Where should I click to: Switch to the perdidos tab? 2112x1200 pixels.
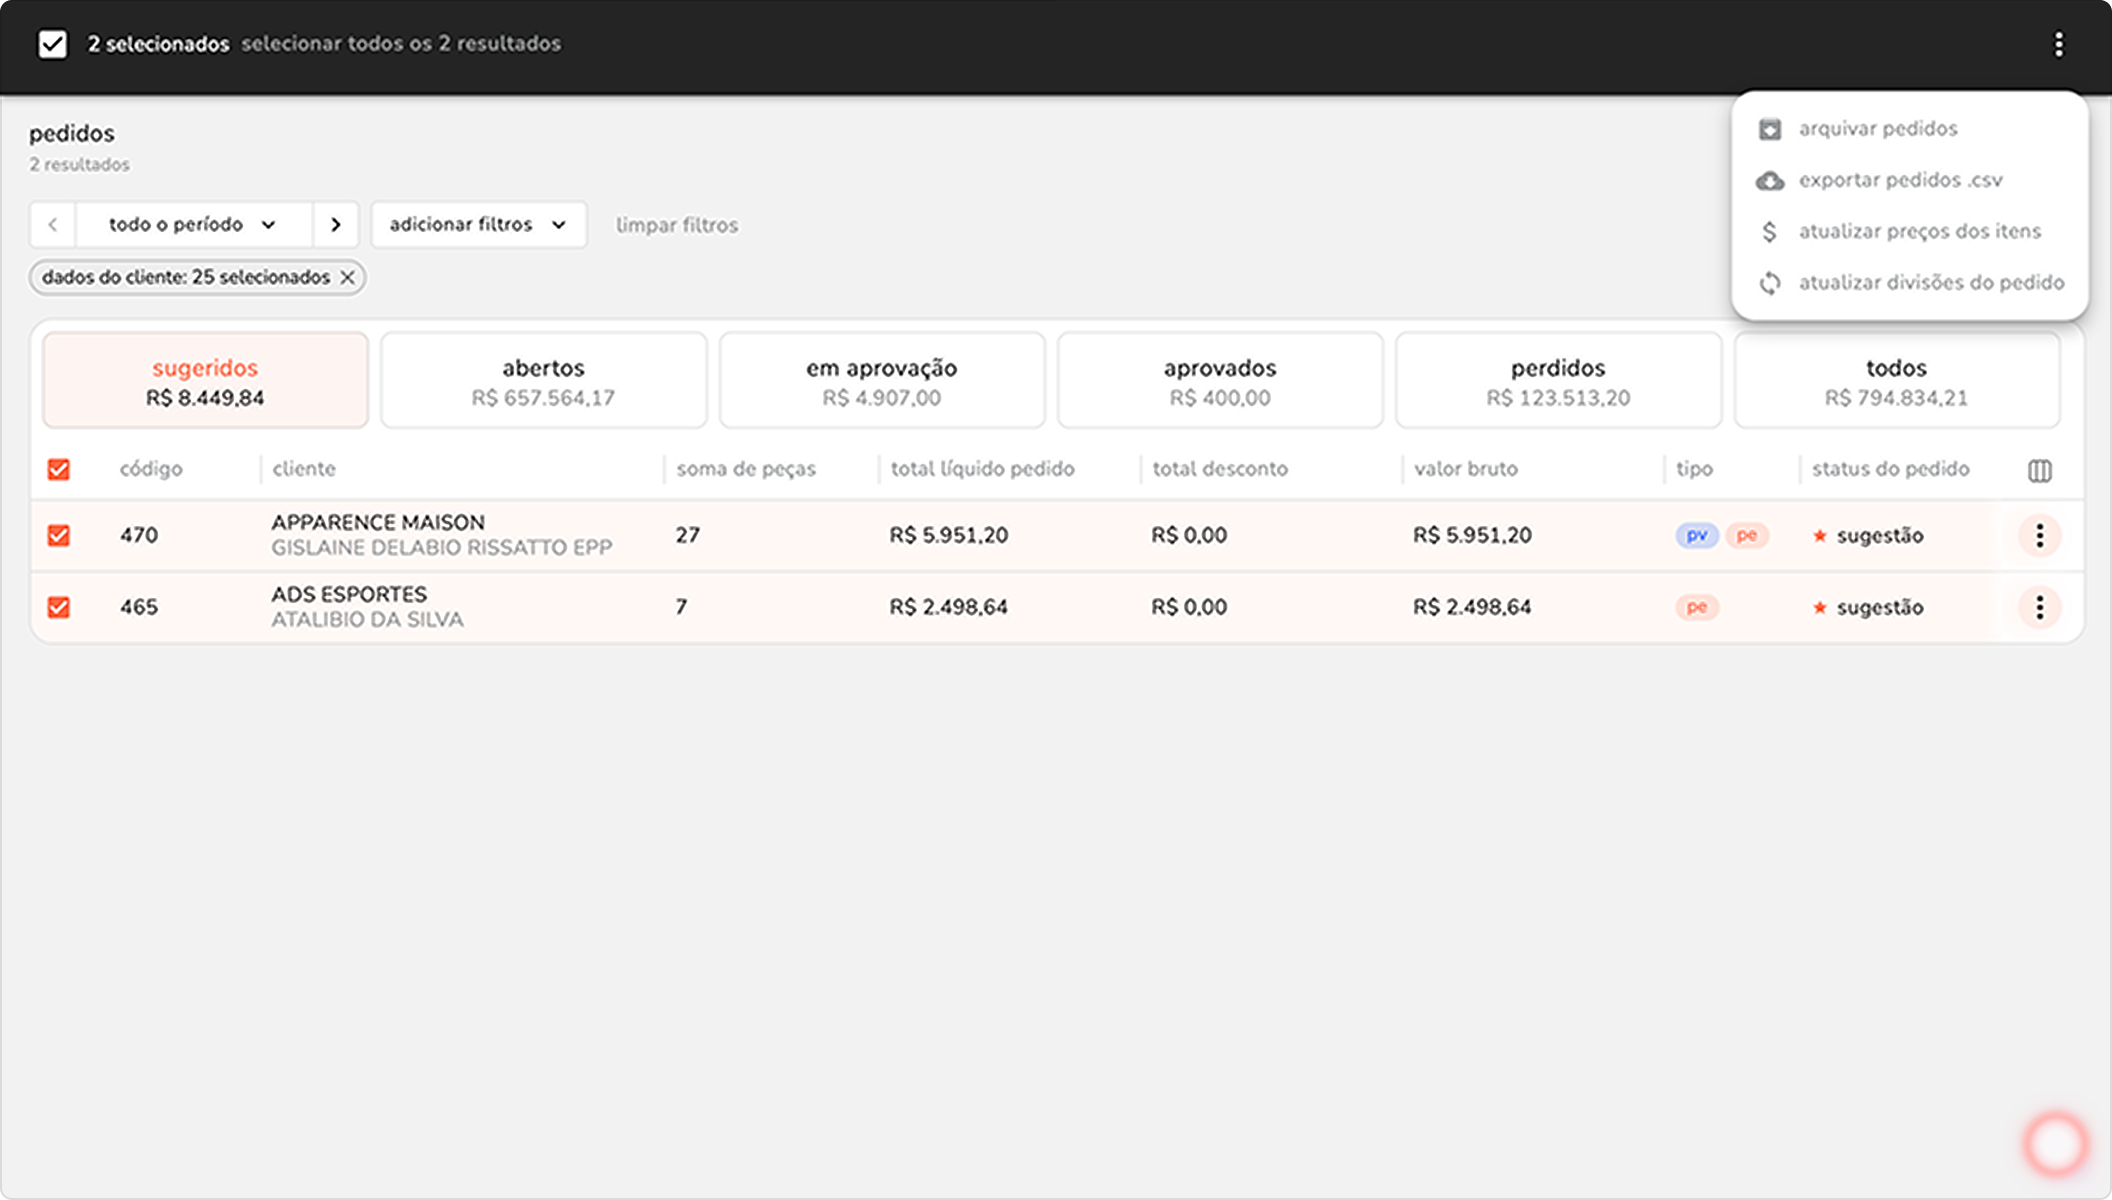1557,381
